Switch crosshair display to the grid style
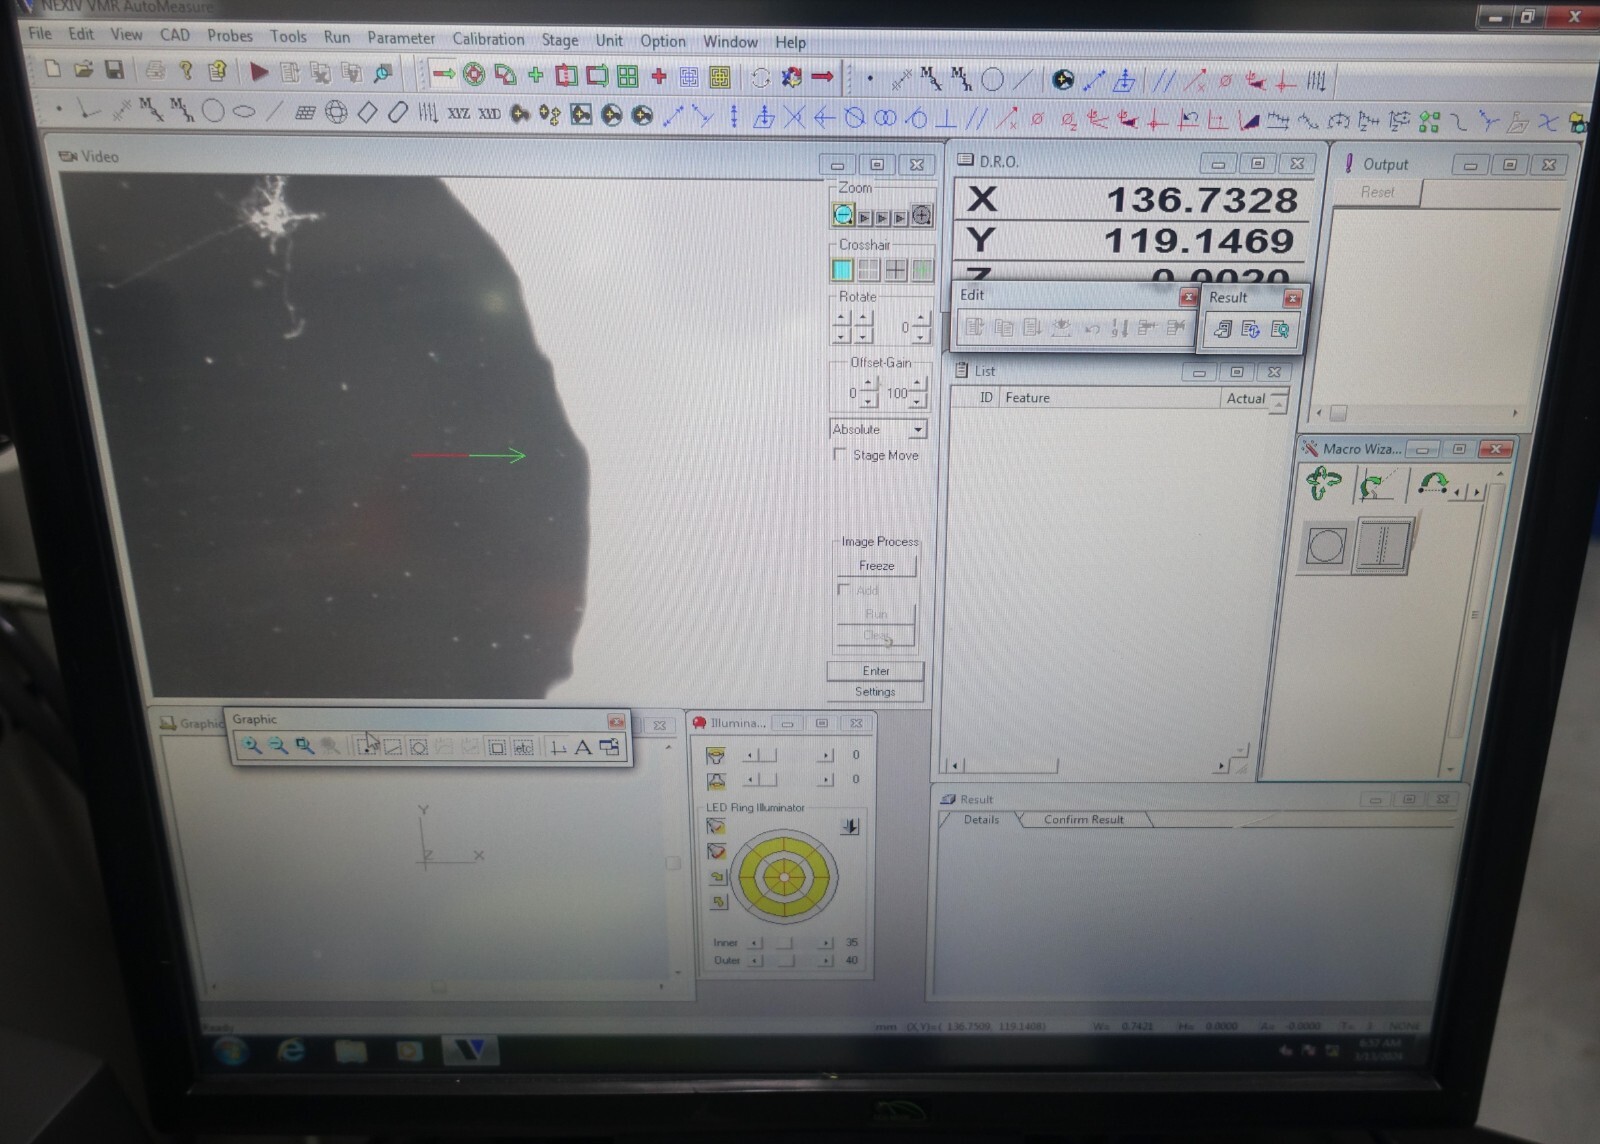Screen dimensions: 1600x1144 pos(868,269)
